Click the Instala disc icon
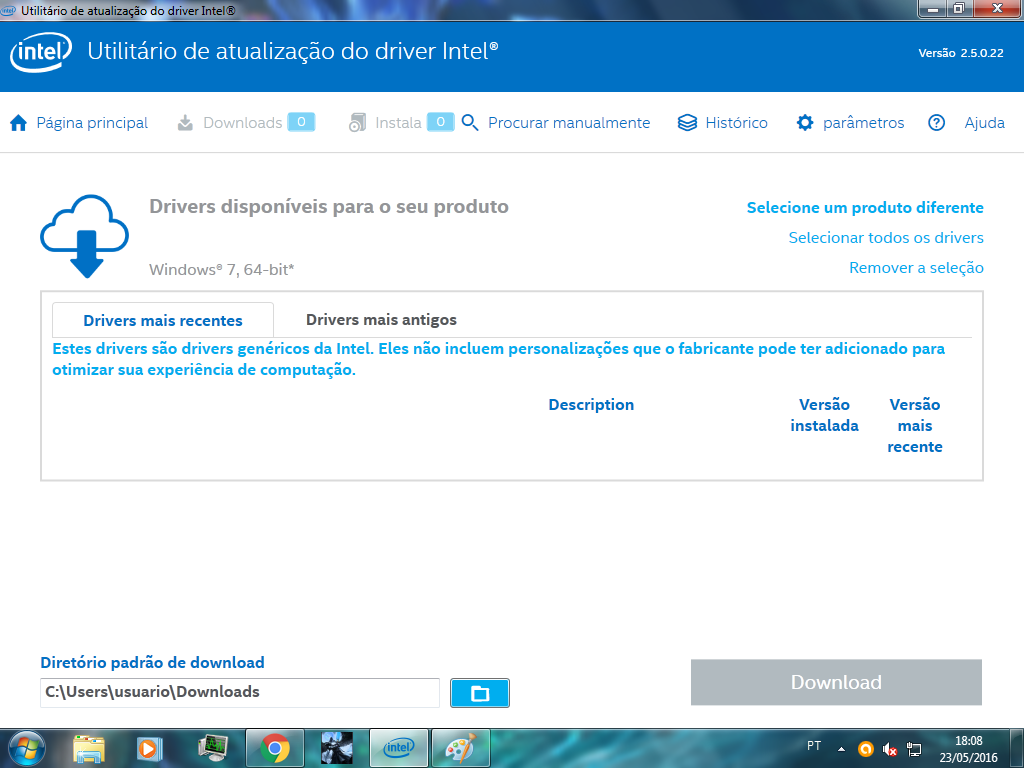This screenshot has height=768, width=1024. (357, 123)
